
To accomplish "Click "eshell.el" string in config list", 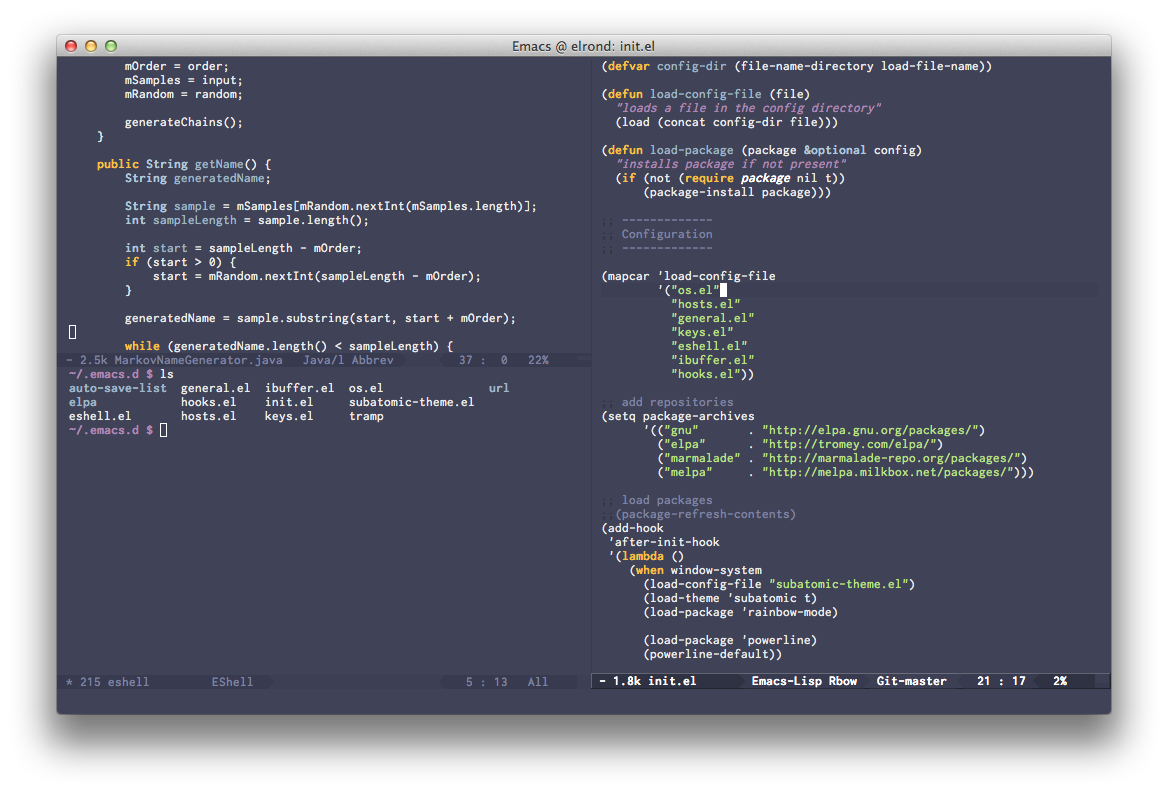I will point(709,346).
